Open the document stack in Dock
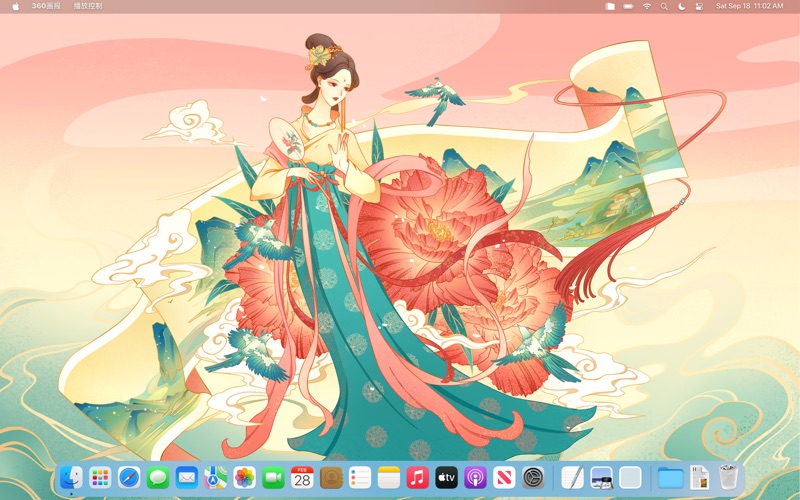Screen dimensions: 800x500 point(699,478)
